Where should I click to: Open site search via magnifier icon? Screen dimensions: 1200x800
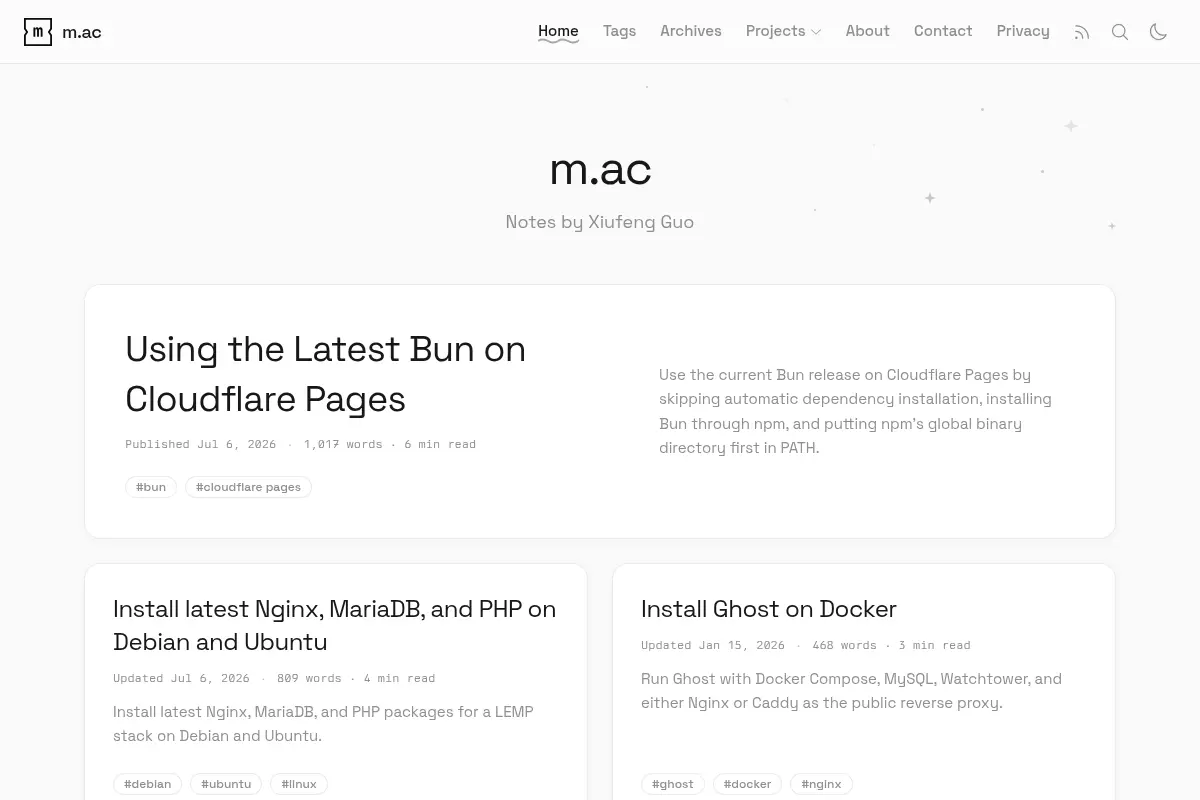(1120, 32)
